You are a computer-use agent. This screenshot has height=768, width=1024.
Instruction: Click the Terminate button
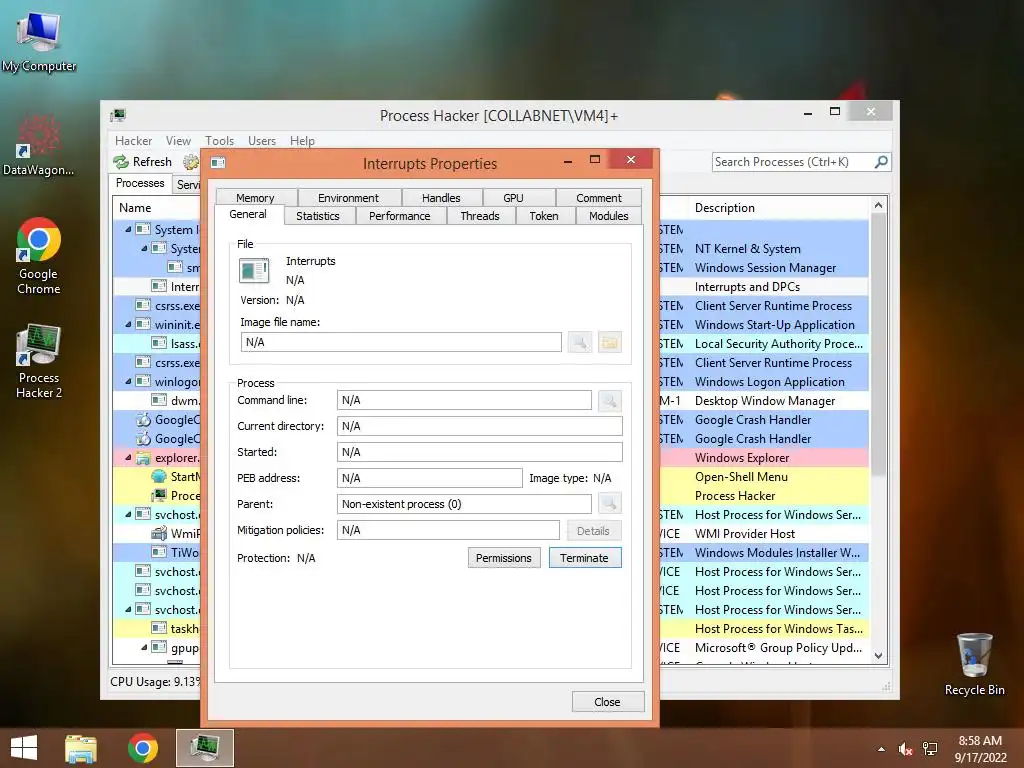584,558
